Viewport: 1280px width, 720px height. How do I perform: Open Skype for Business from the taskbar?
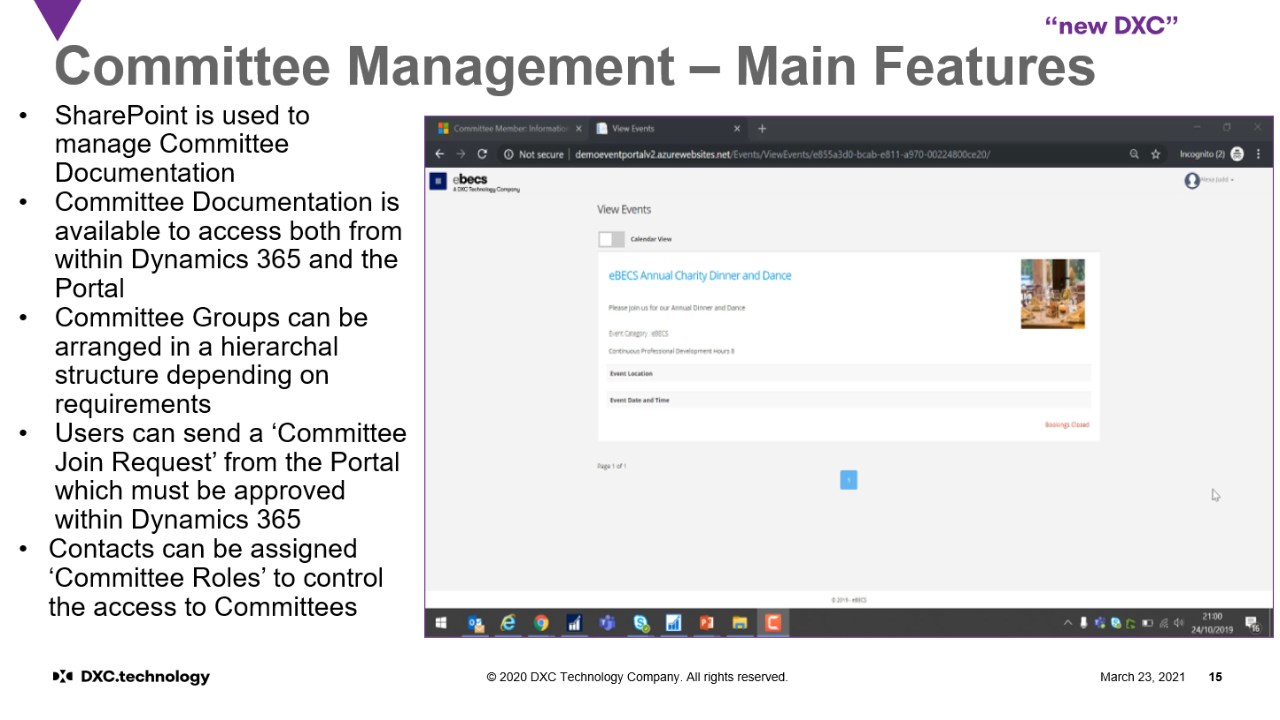tap(640, 623)
